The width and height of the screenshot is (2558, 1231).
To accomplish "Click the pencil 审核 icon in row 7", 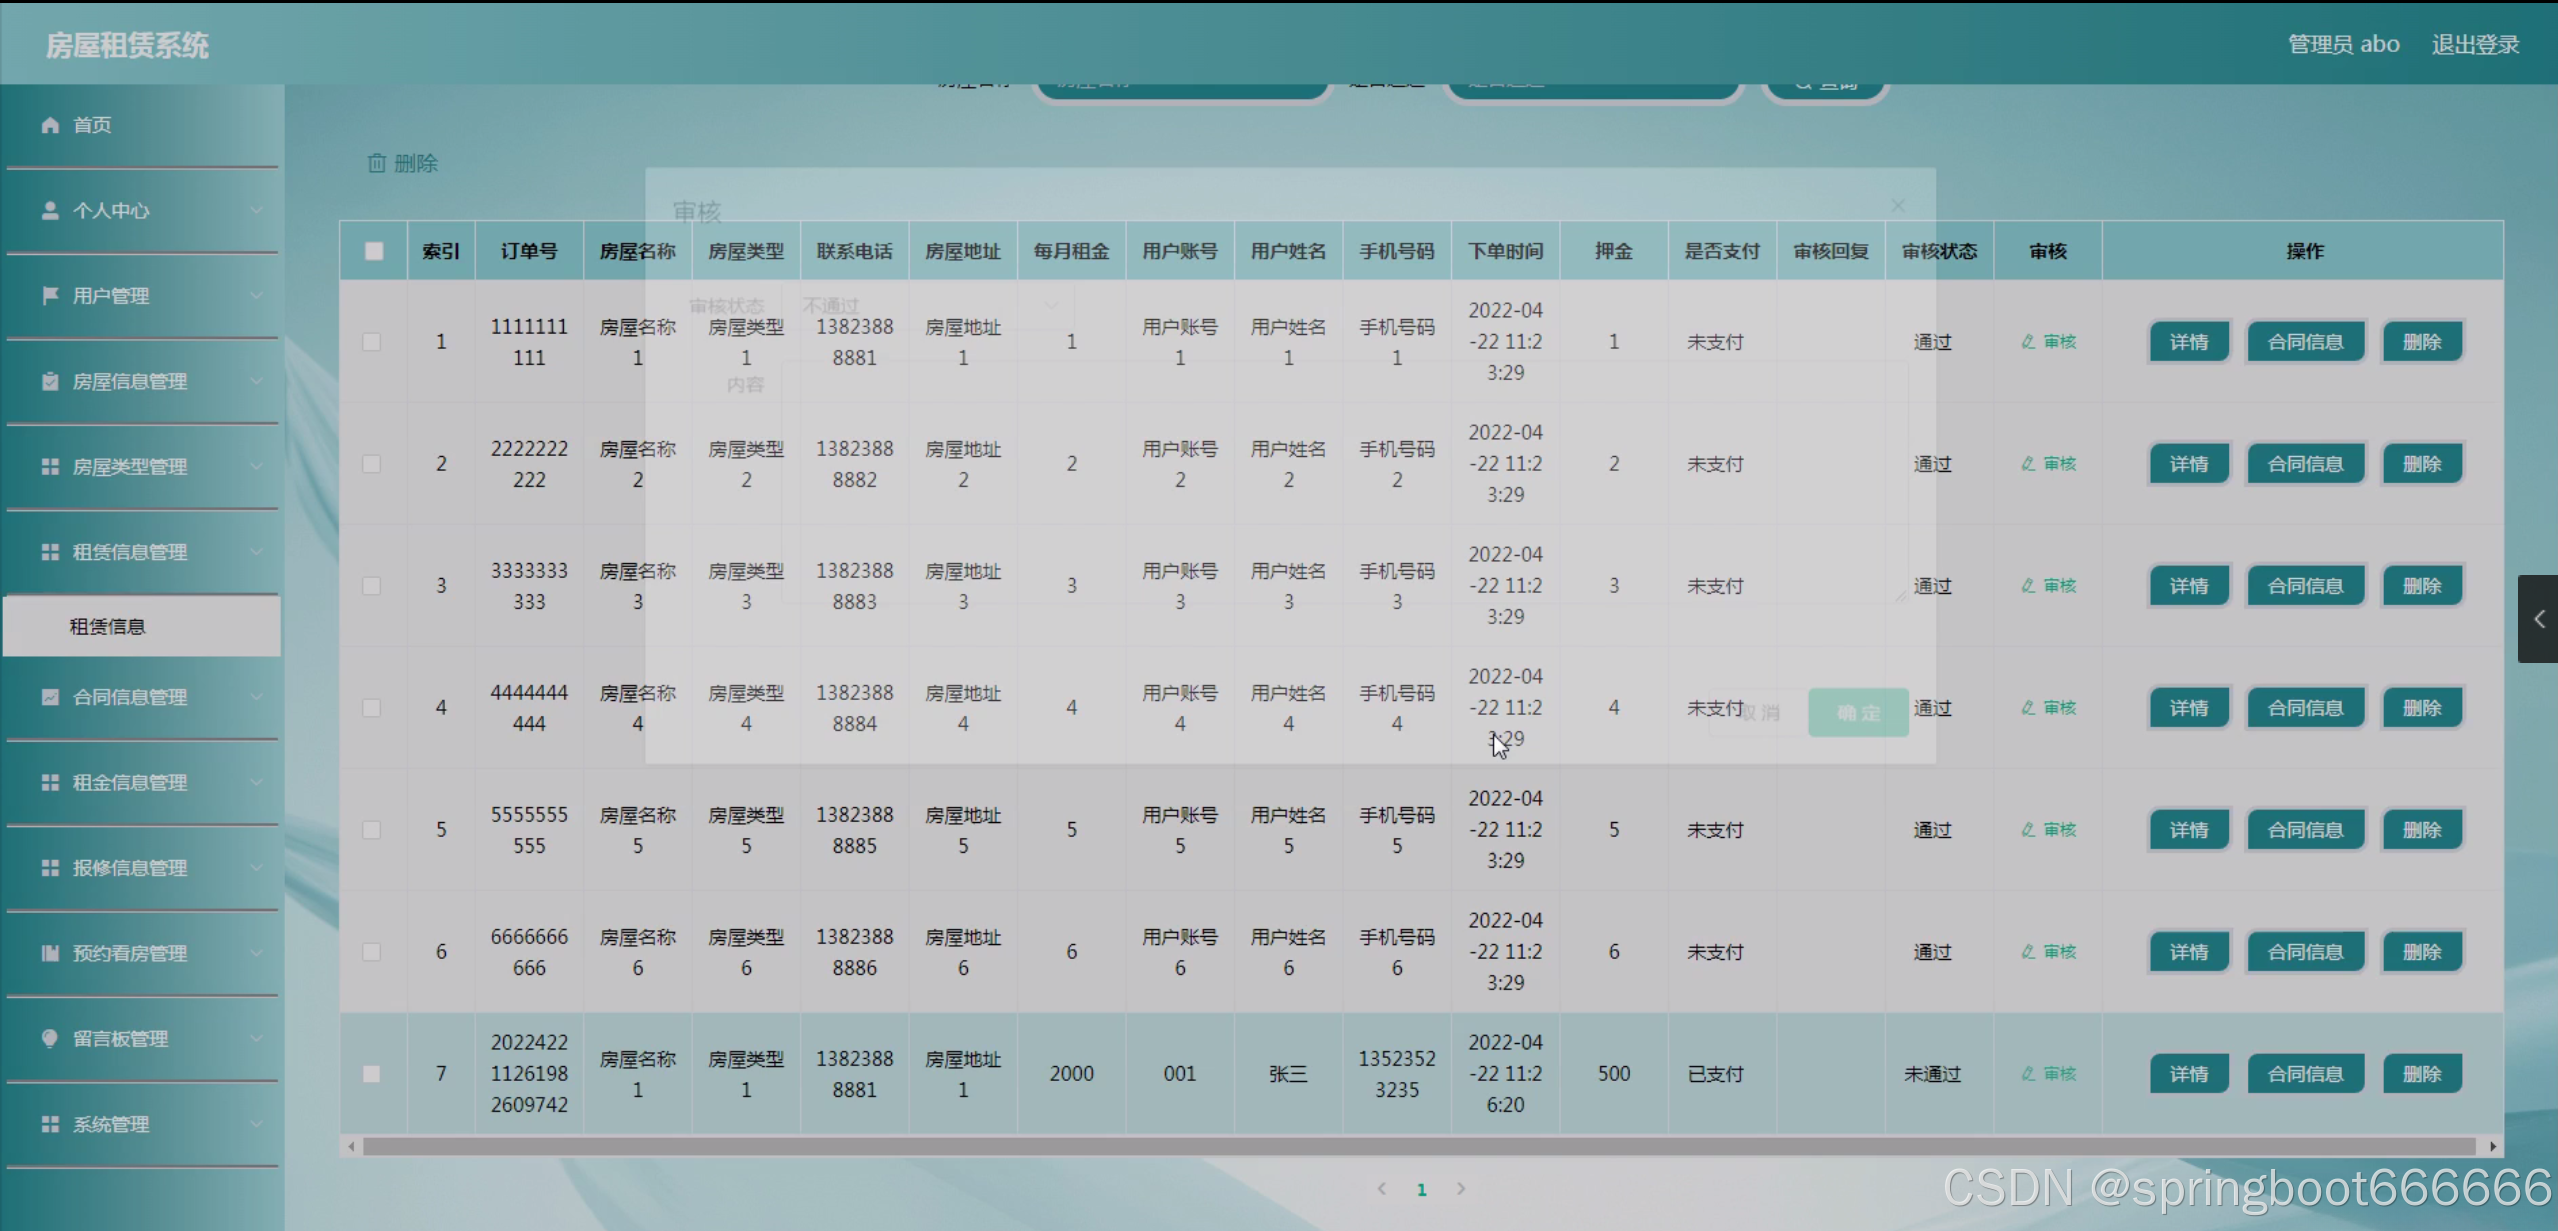I will tap(2028, 1074).
